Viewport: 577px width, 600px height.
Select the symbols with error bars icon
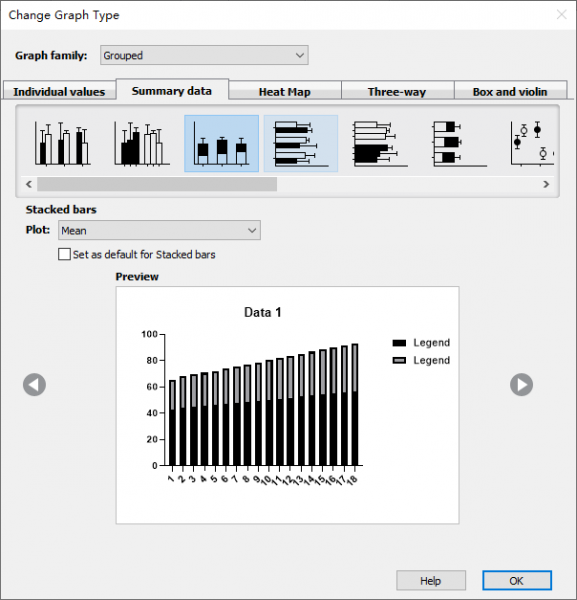(532, 143)
